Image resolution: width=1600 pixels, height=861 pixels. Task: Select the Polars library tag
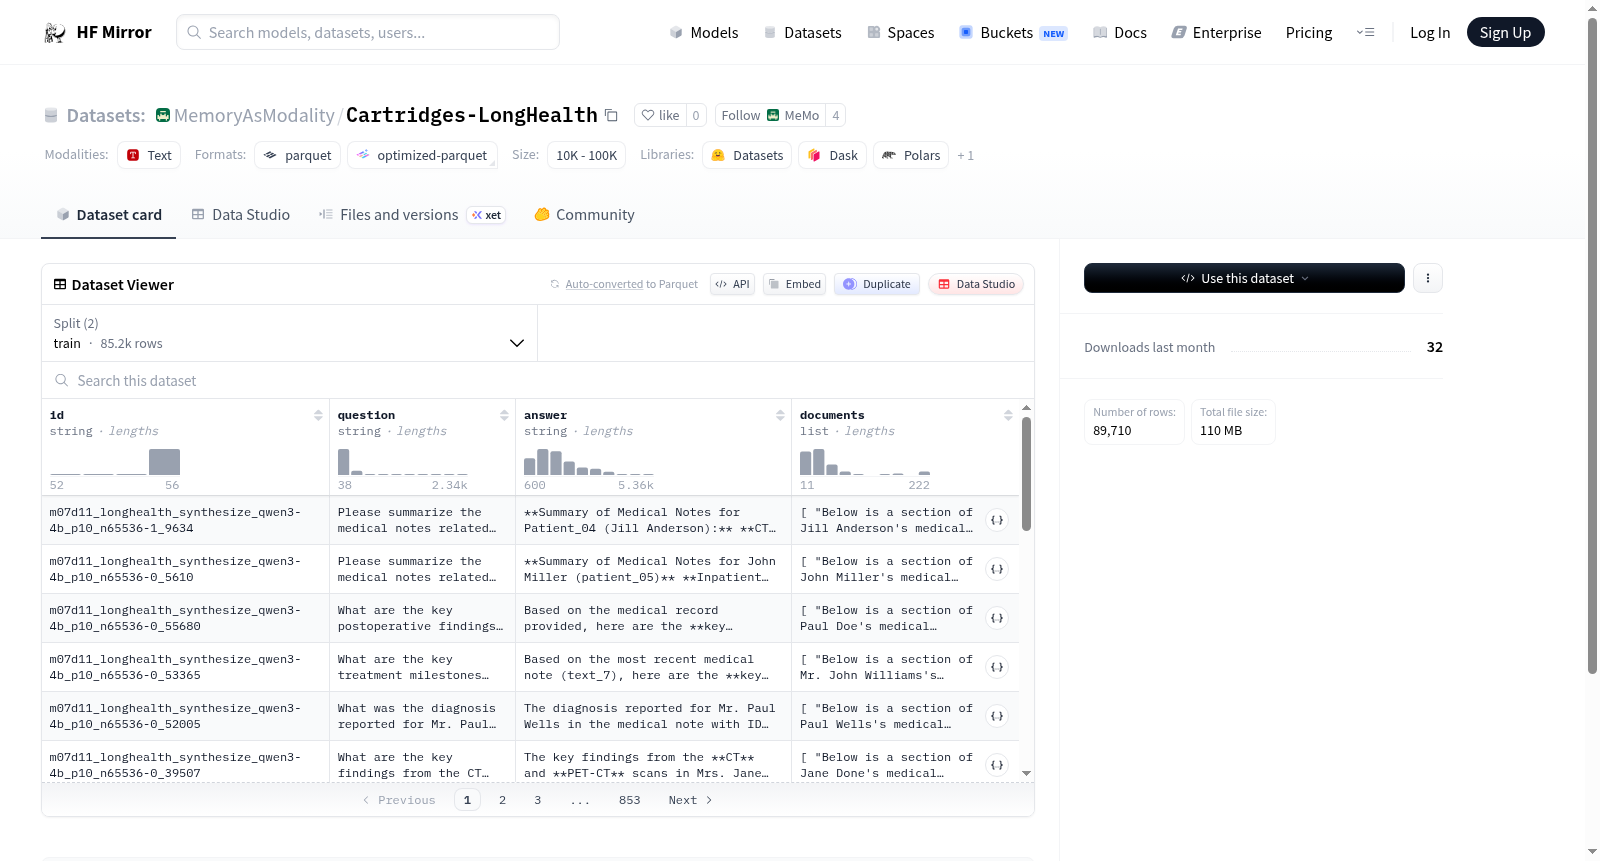911,155
